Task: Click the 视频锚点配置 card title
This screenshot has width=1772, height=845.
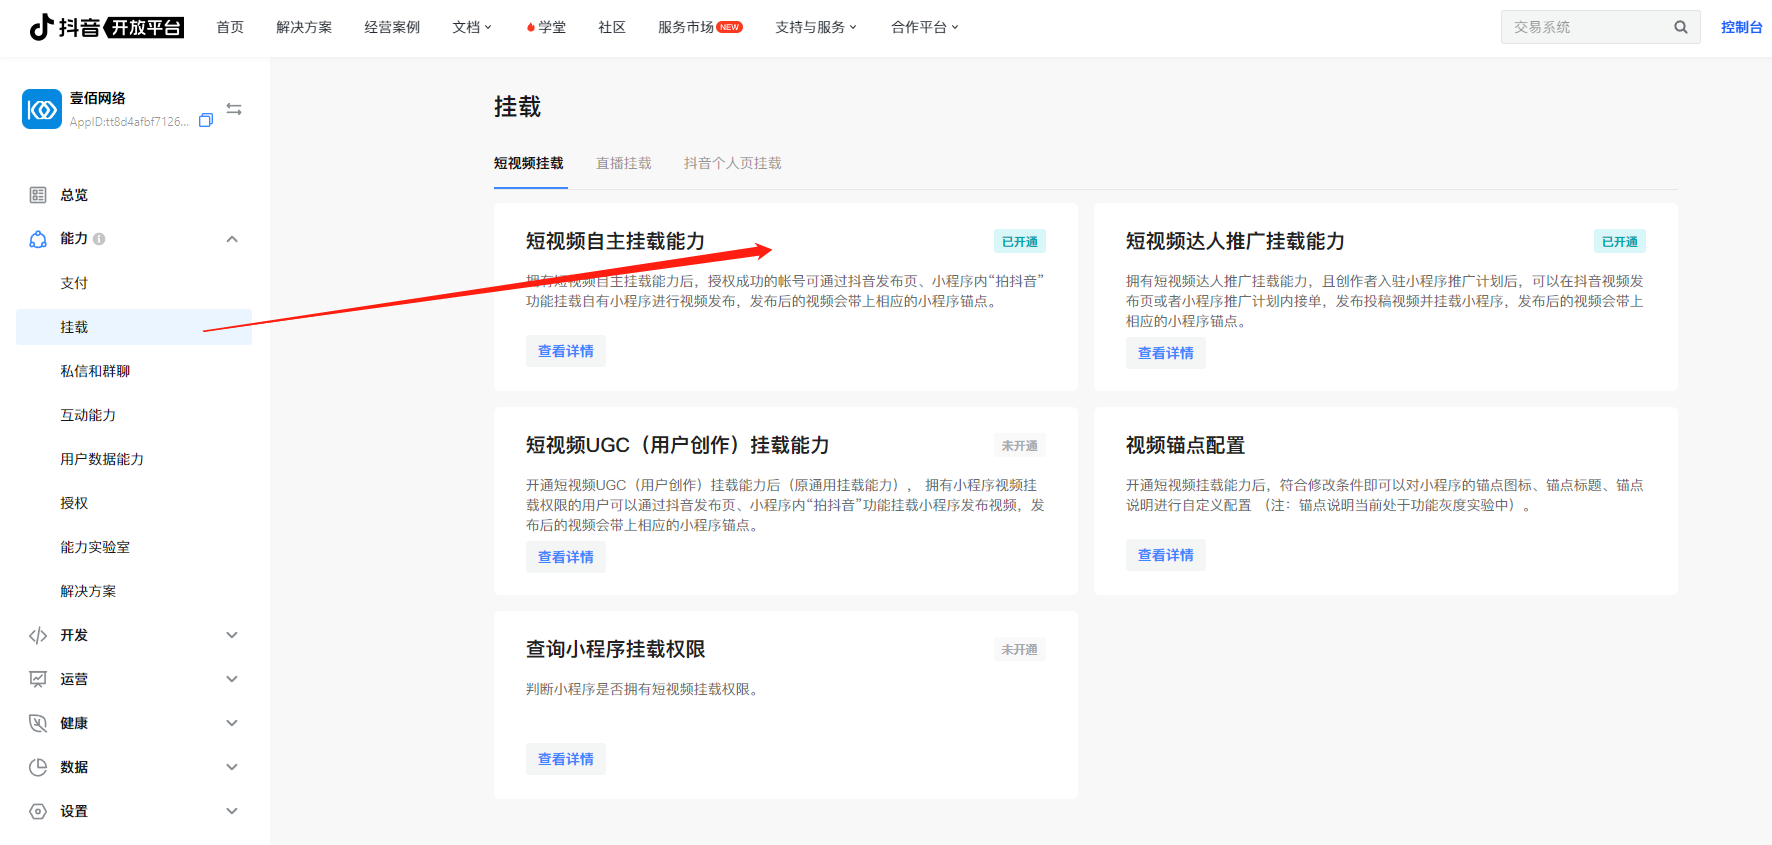Action: 1185,445
